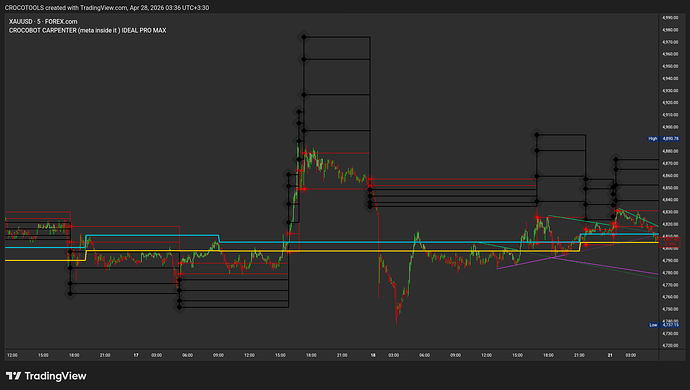The height and width of the screenshot is (390, 690).
Task: Click the 4,760.00 price axis label
Action: (x=670, y=297)
